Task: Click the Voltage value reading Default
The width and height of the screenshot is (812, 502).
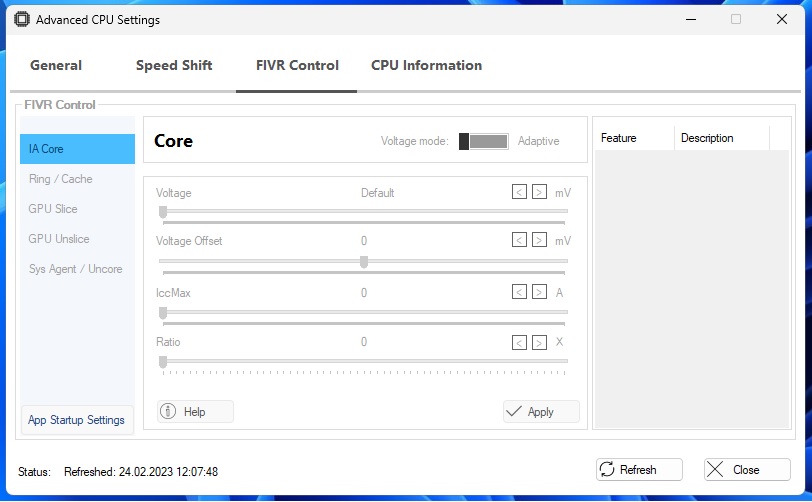Action: (378, 193)
